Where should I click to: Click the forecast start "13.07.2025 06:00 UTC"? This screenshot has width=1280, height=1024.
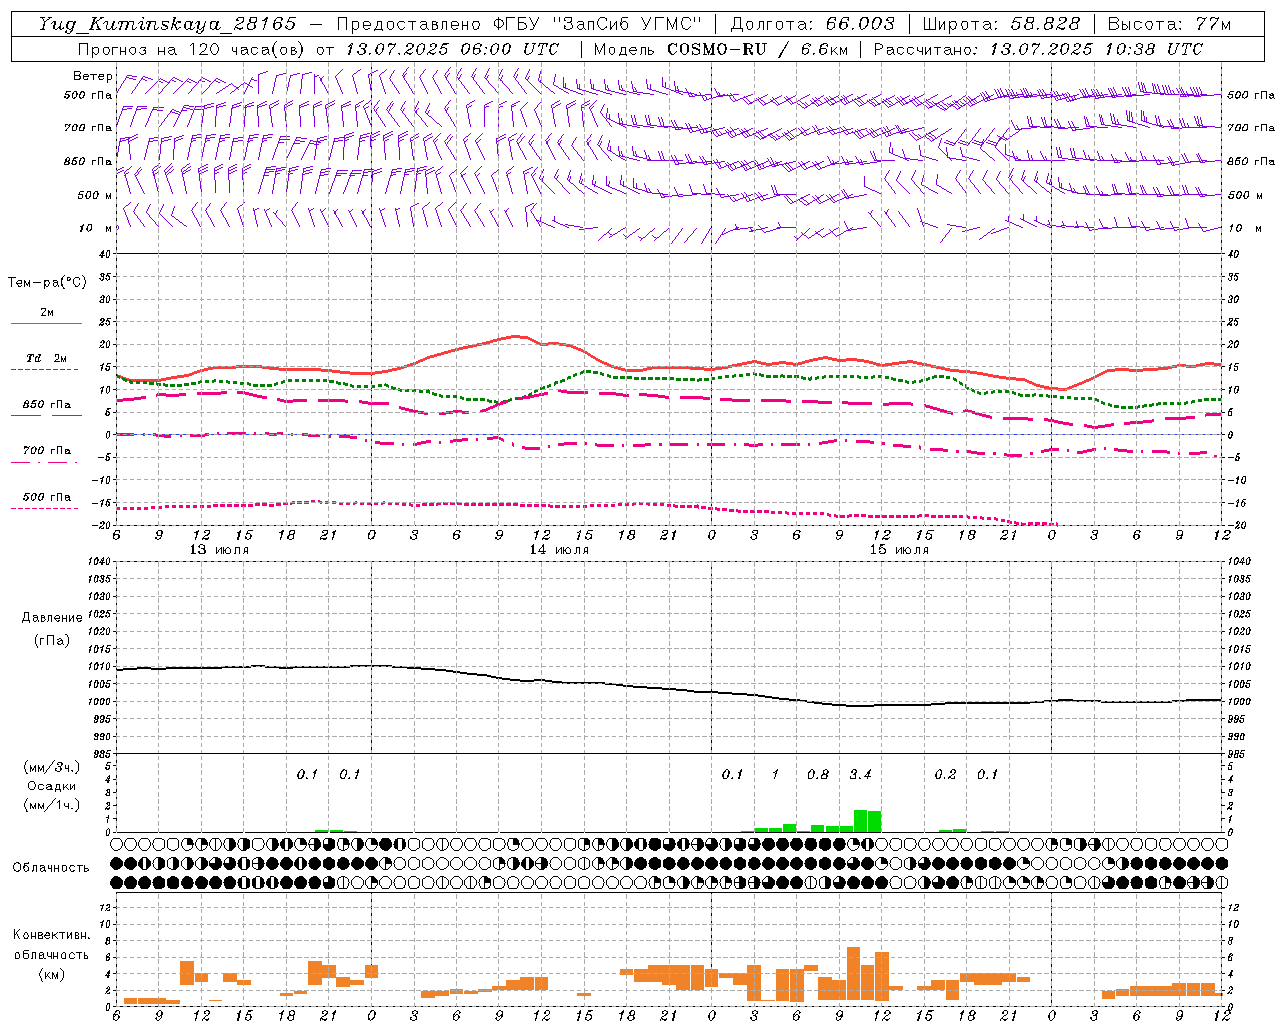[x=452, y=49]
